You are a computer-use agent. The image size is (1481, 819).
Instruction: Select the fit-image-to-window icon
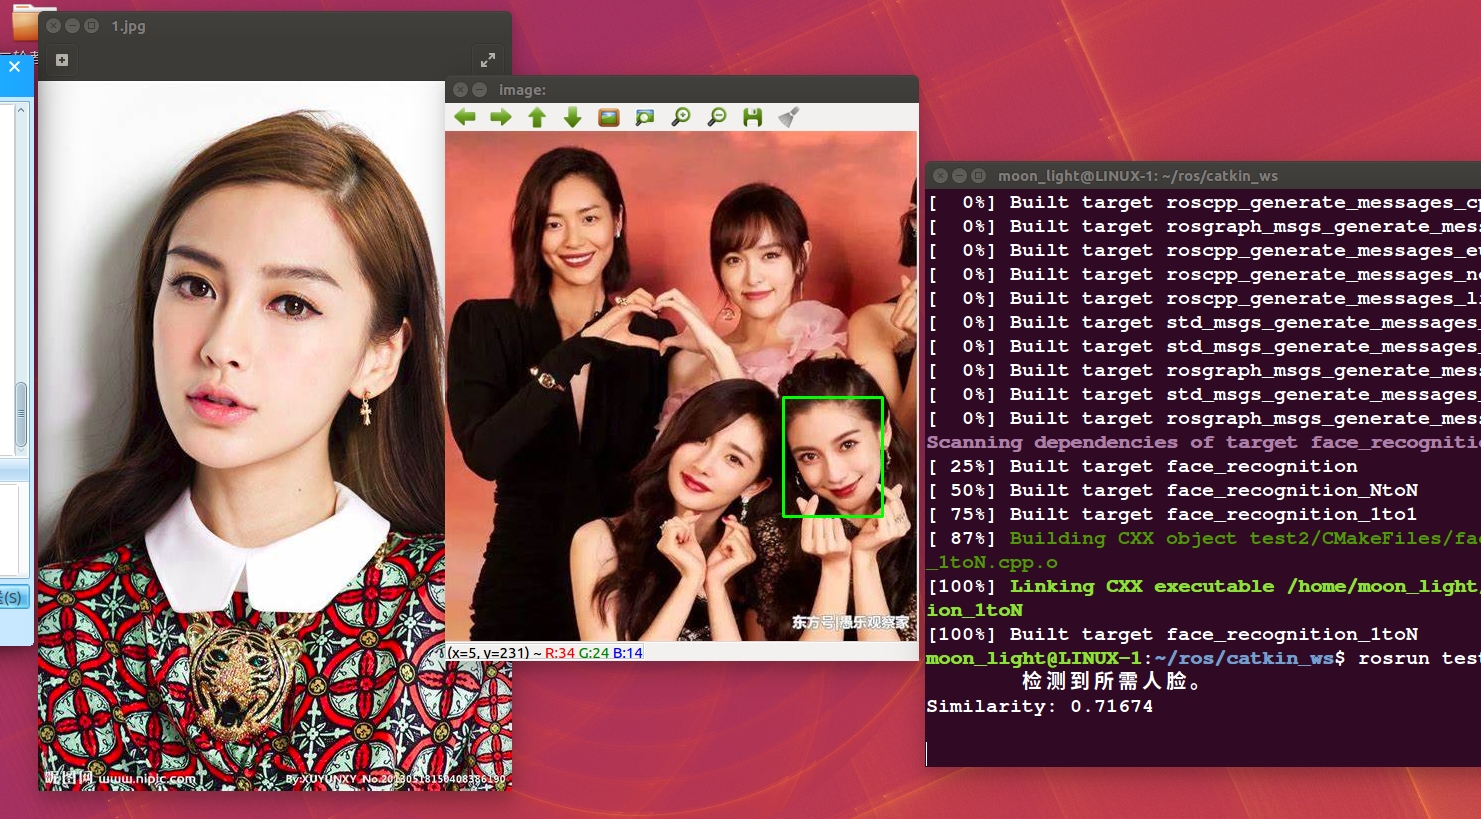[610, 117]
